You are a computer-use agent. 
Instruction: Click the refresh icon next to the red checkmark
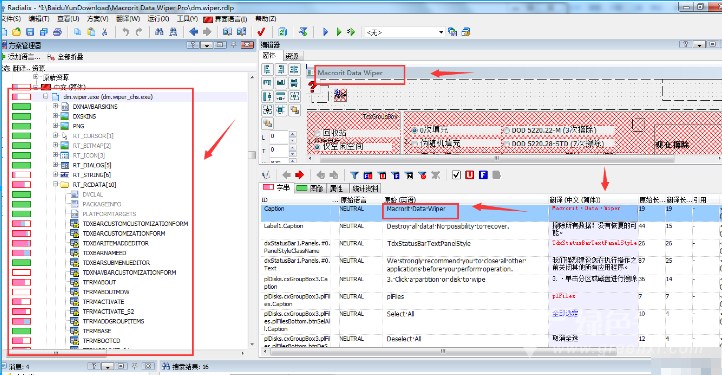283,32
